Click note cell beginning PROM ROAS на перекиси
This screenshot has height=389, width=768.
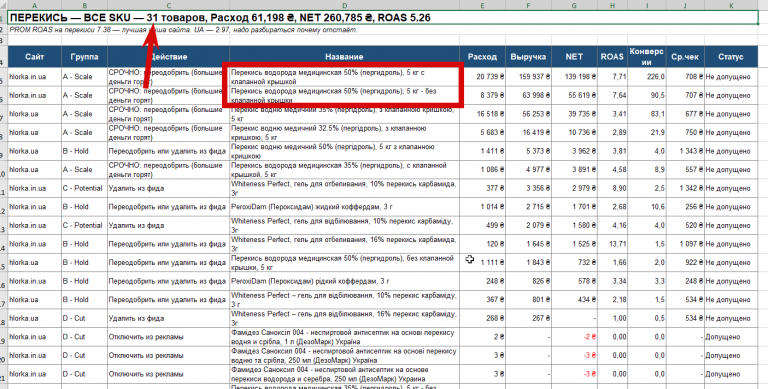click(x=184, y=30)
